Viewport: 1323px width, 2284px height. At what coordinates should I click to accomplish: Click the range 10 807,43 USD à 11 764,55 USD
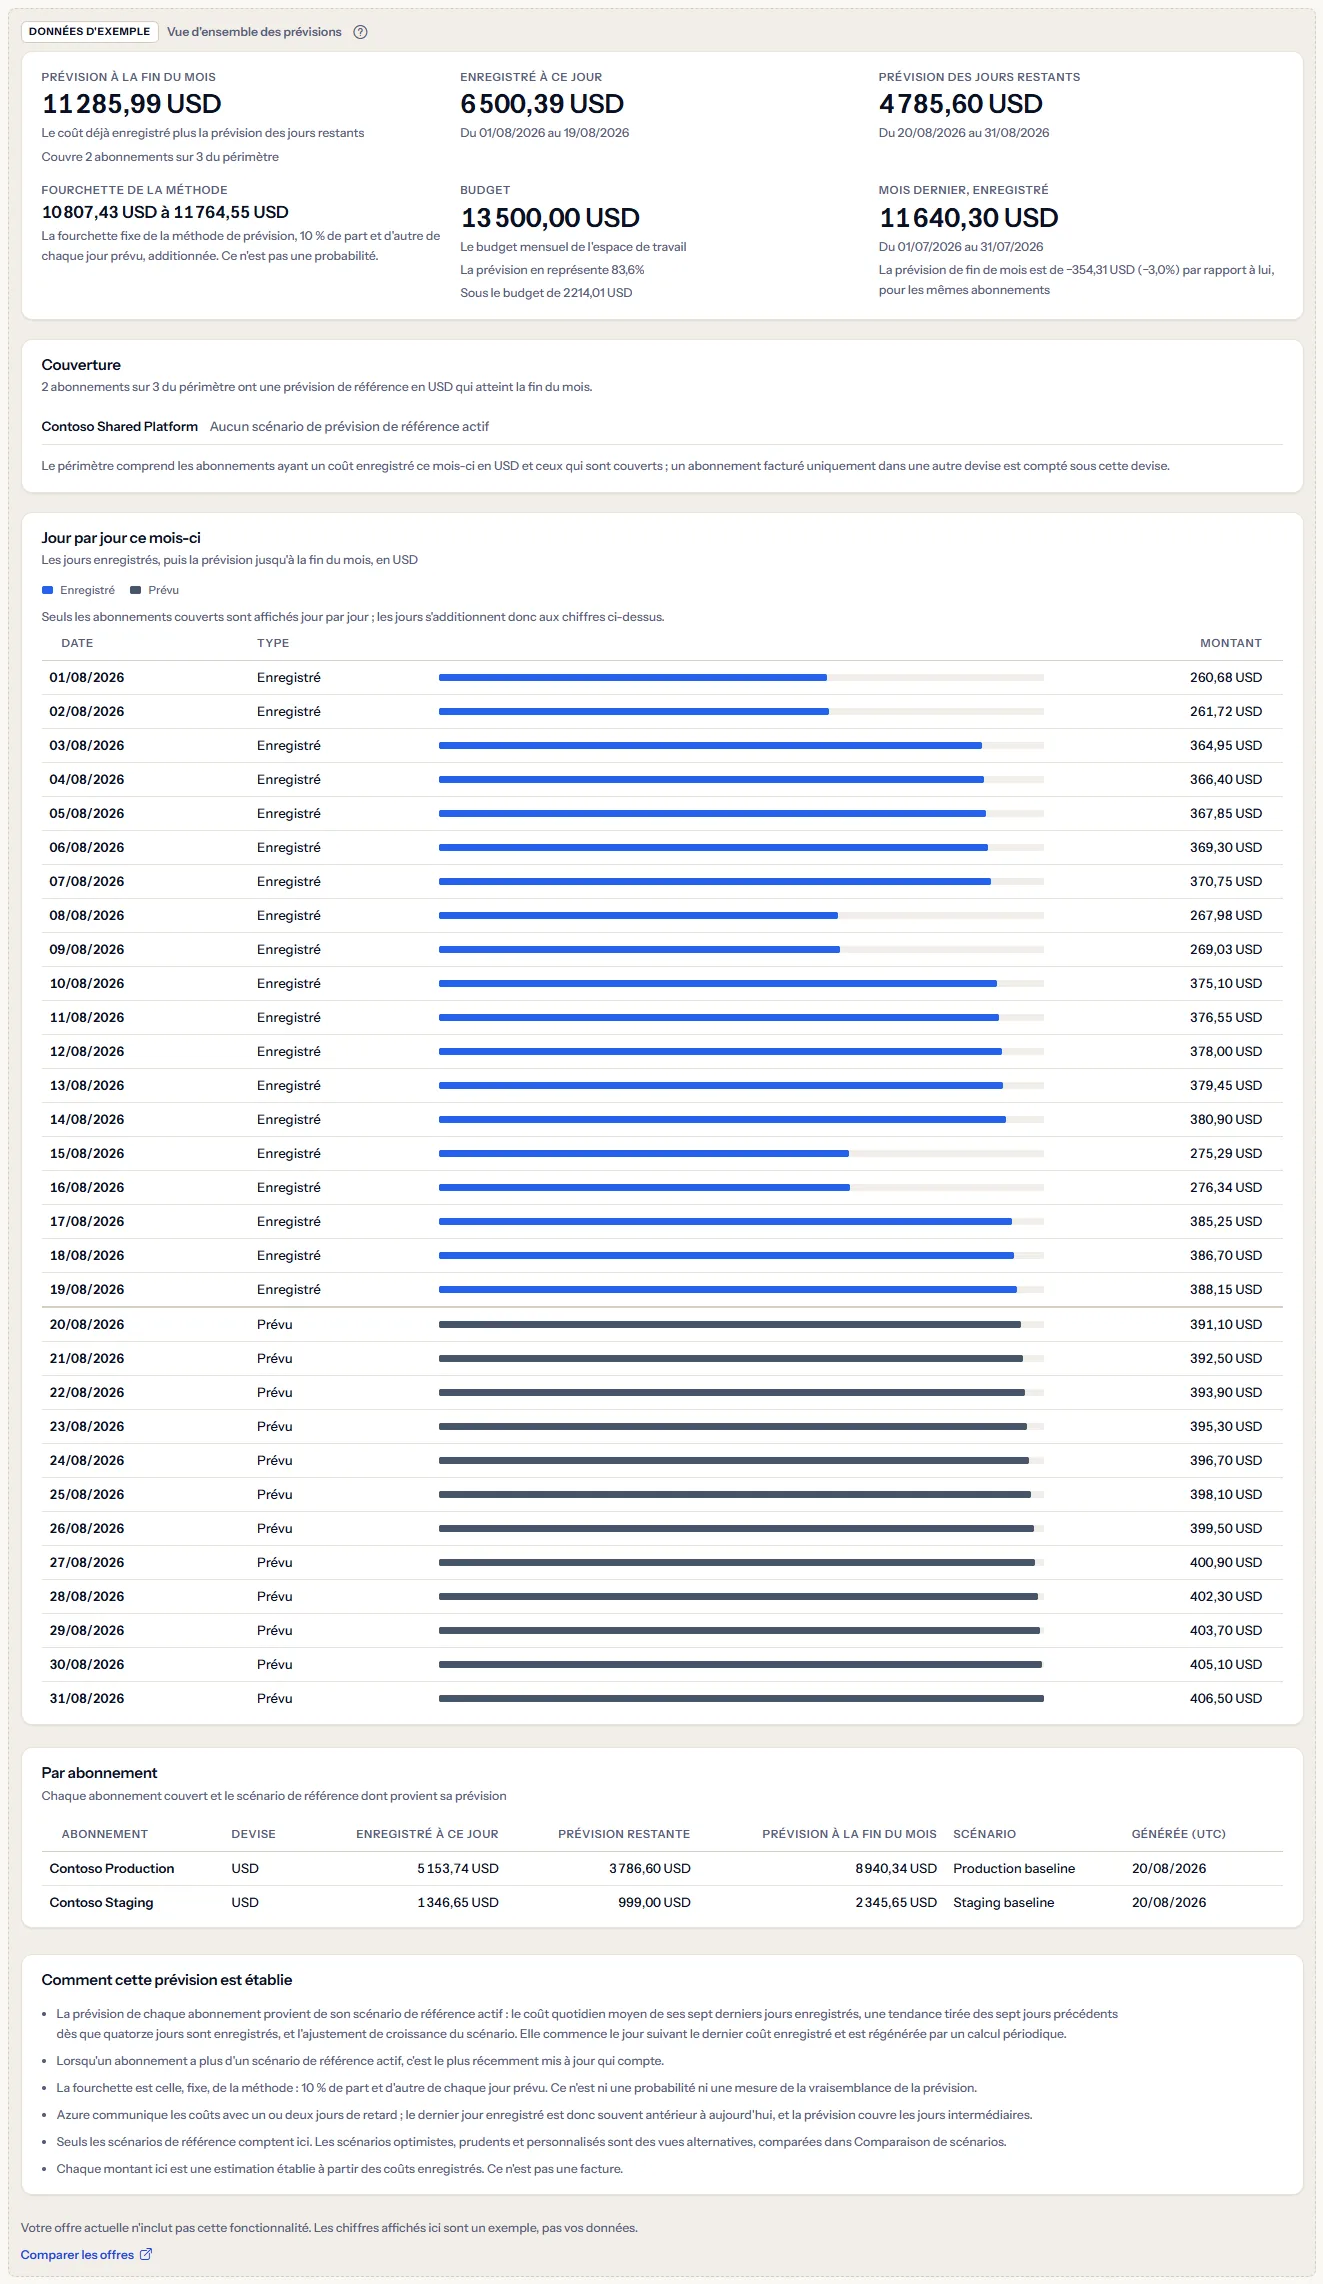tap(165, 212)
